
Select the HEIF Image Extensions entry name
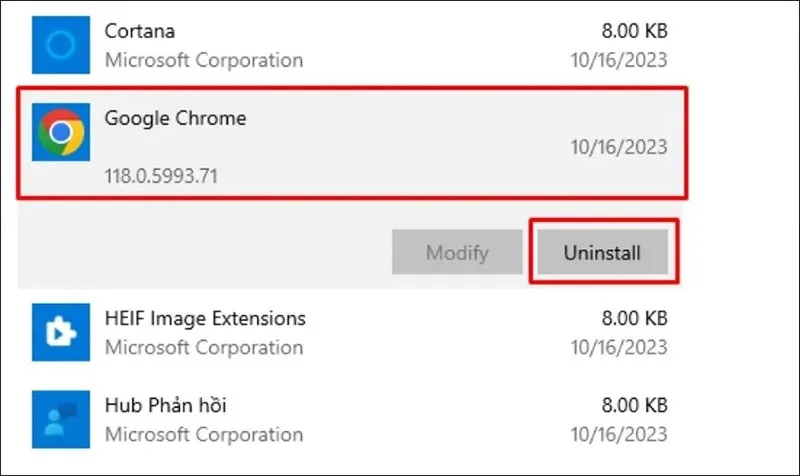coord(205,318)
